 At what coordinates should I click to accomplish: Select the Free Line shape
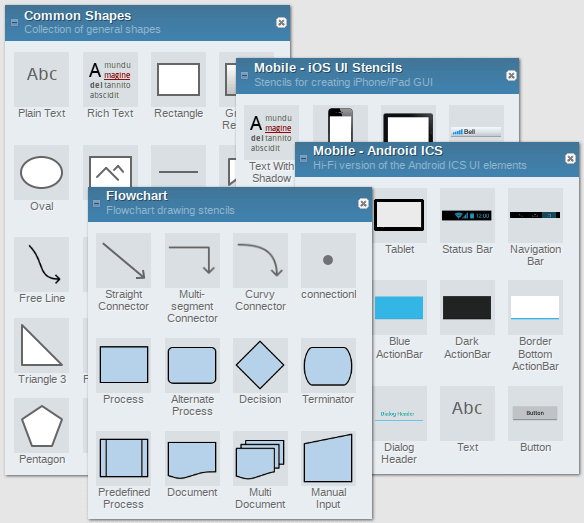tap(41, 264)
